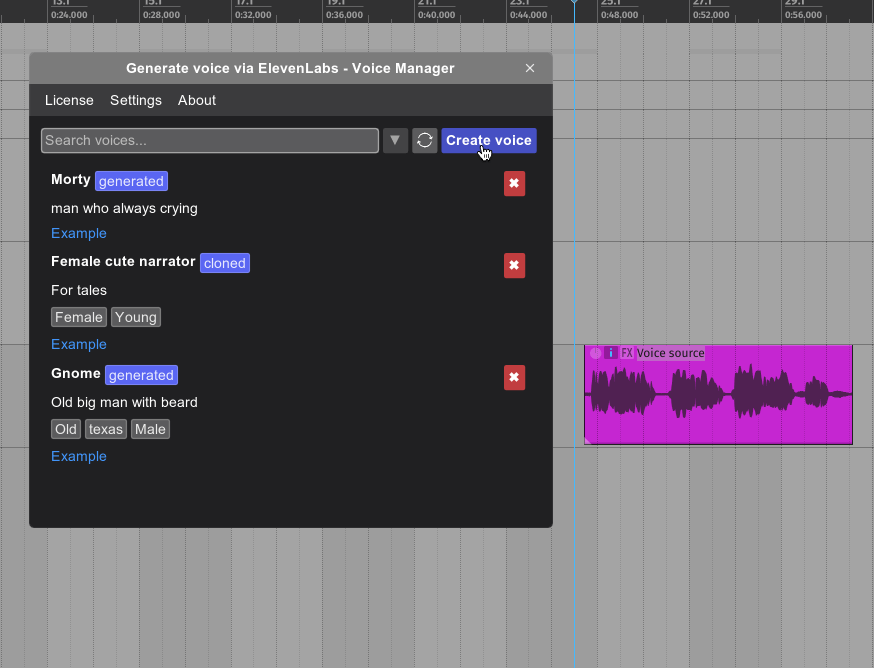
Task: Click description 'man who always crying'
Action: 124,209
